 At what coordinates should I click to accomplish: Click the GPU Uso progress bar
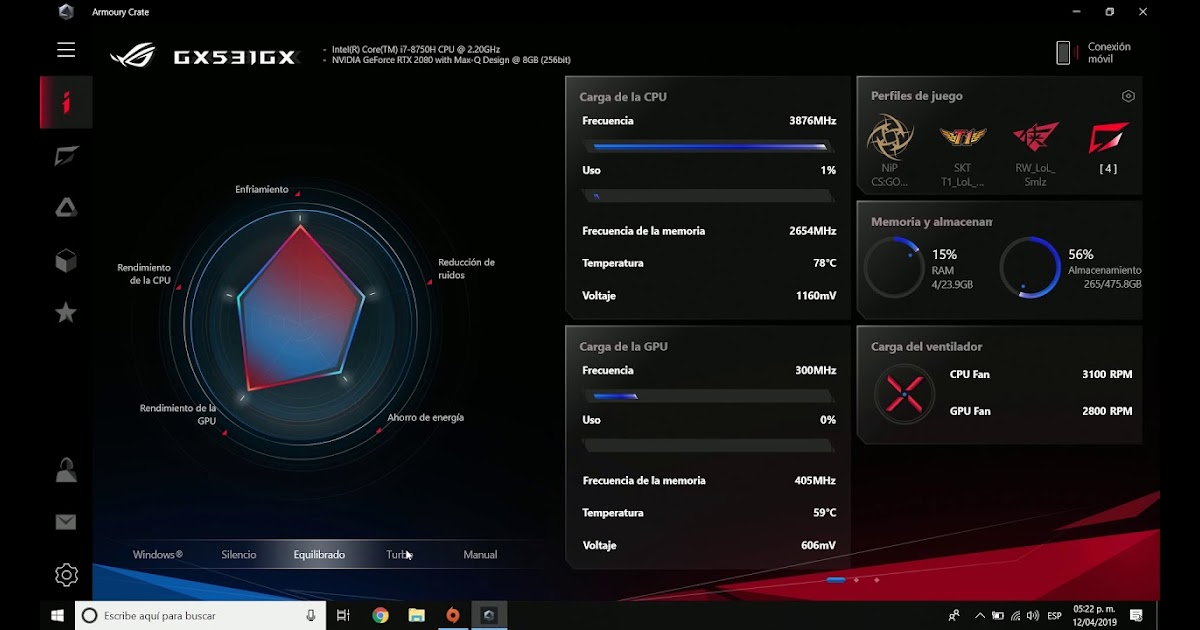[x=708, y=446]
